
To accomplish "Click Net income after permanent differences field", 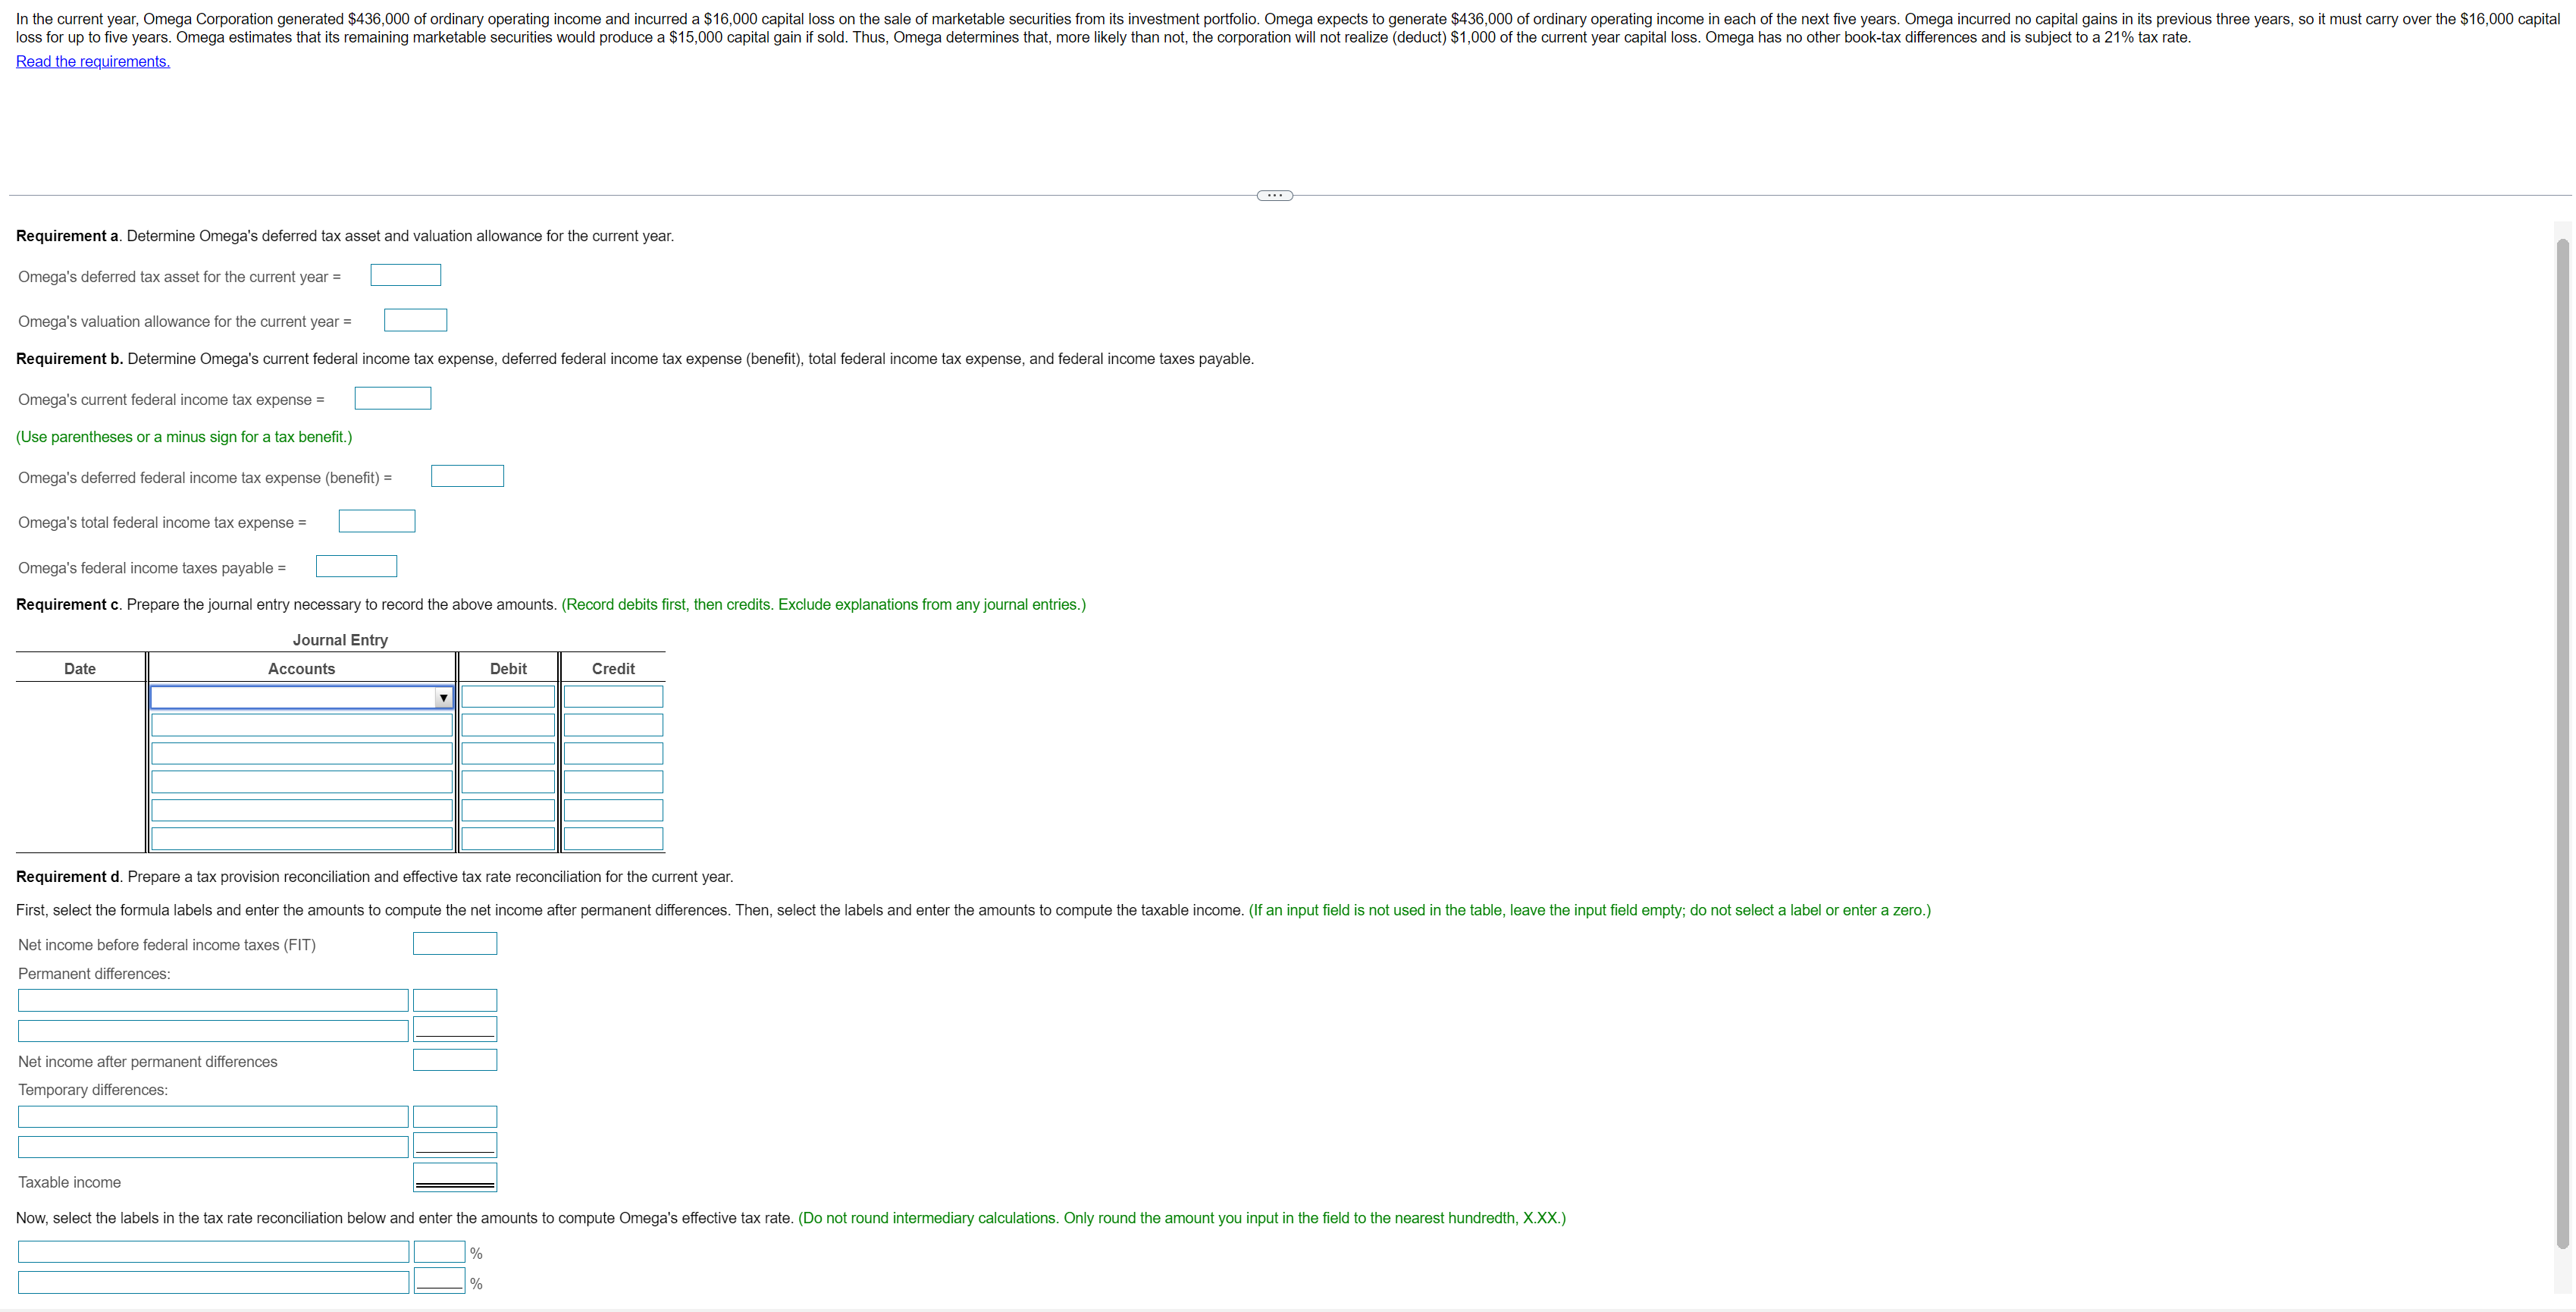I will [x=454, y=1060].
